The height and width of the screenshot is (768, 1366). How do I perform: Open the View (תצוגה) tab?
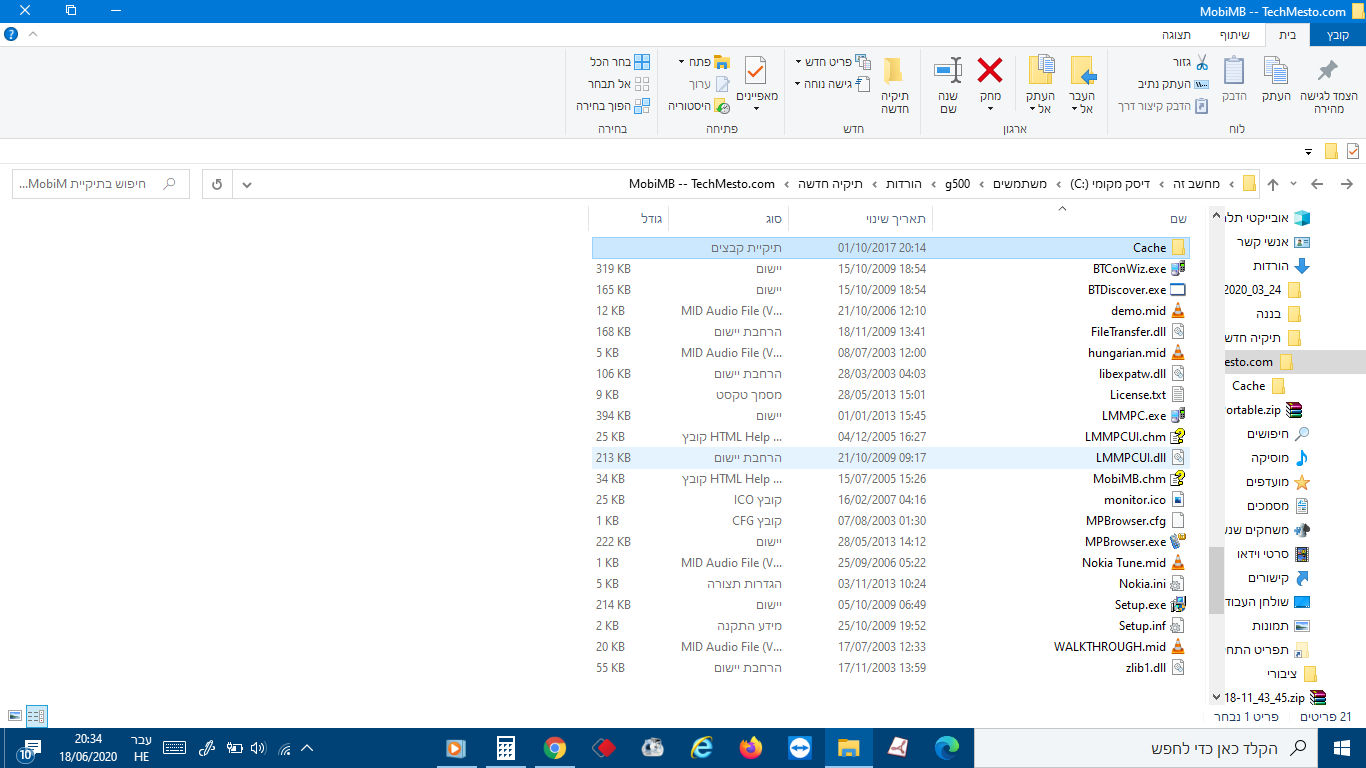[x=1176, y=35]
